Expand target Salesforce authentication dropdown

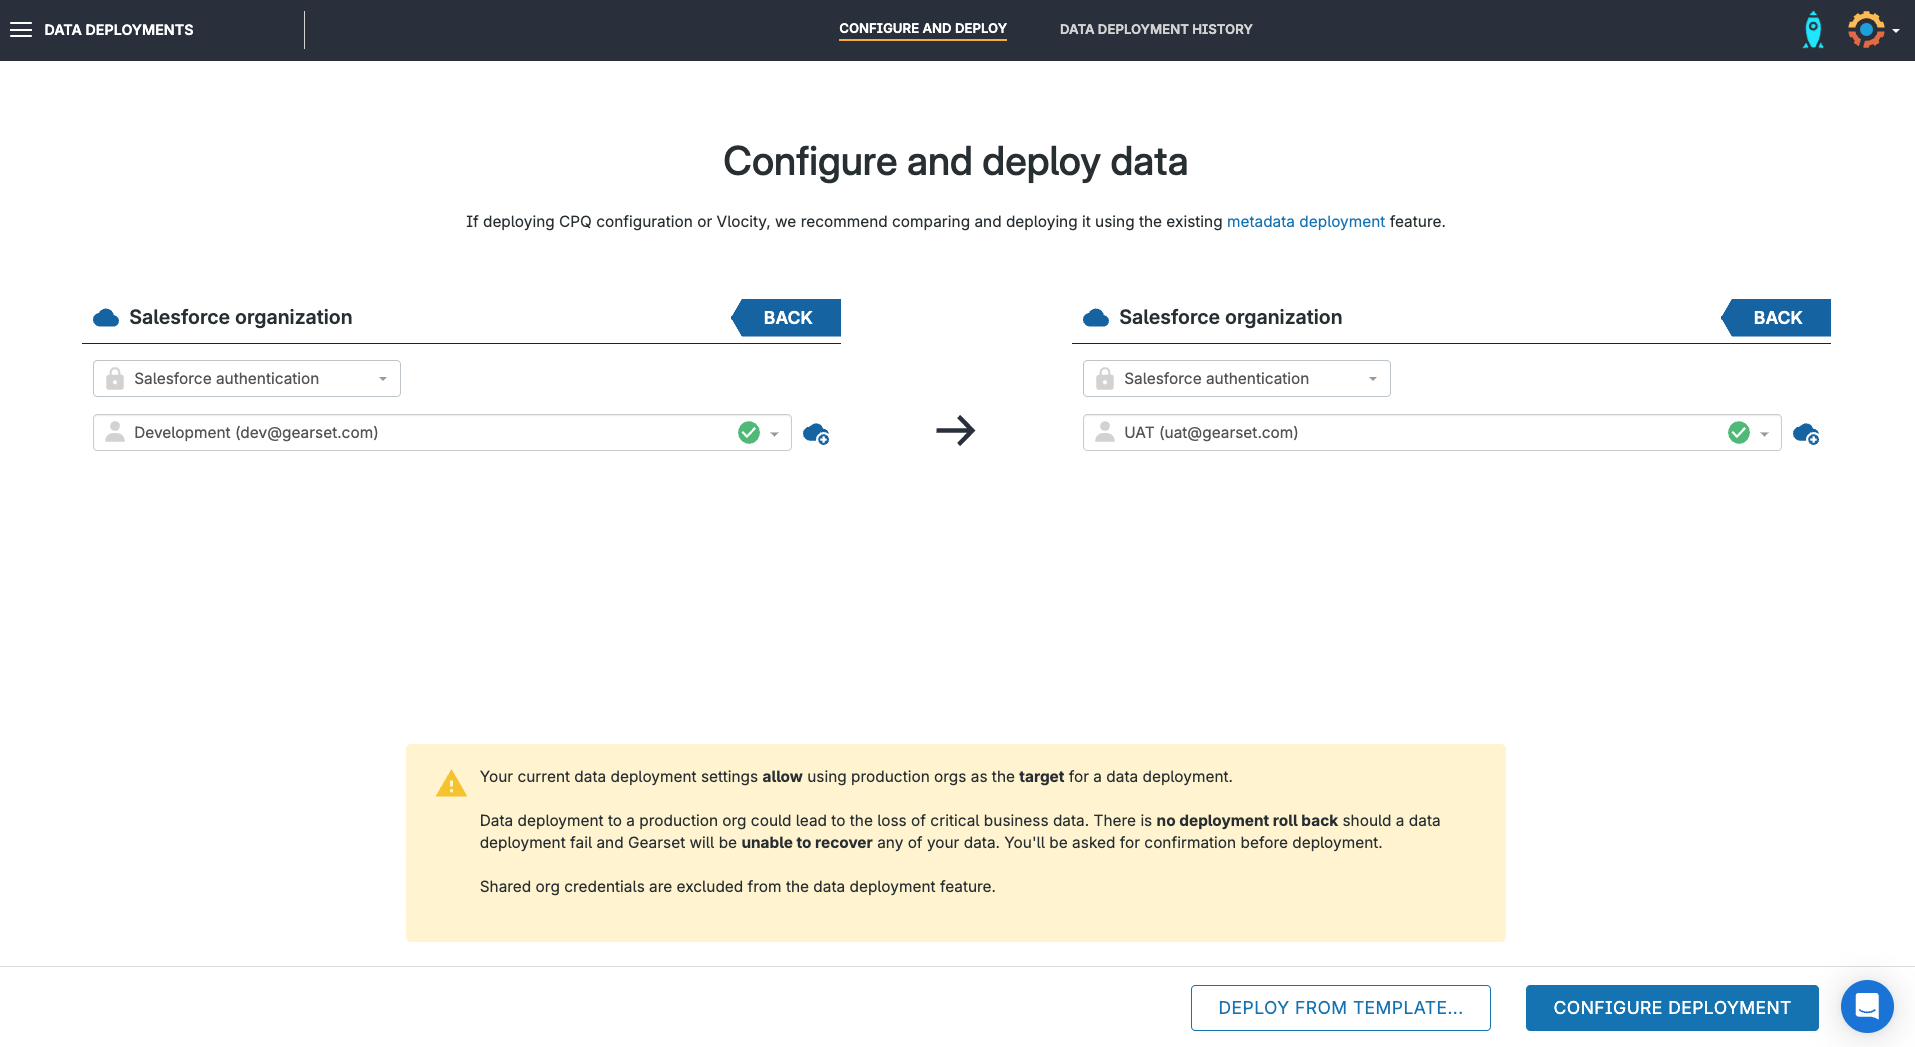(x=1236, y=379)
